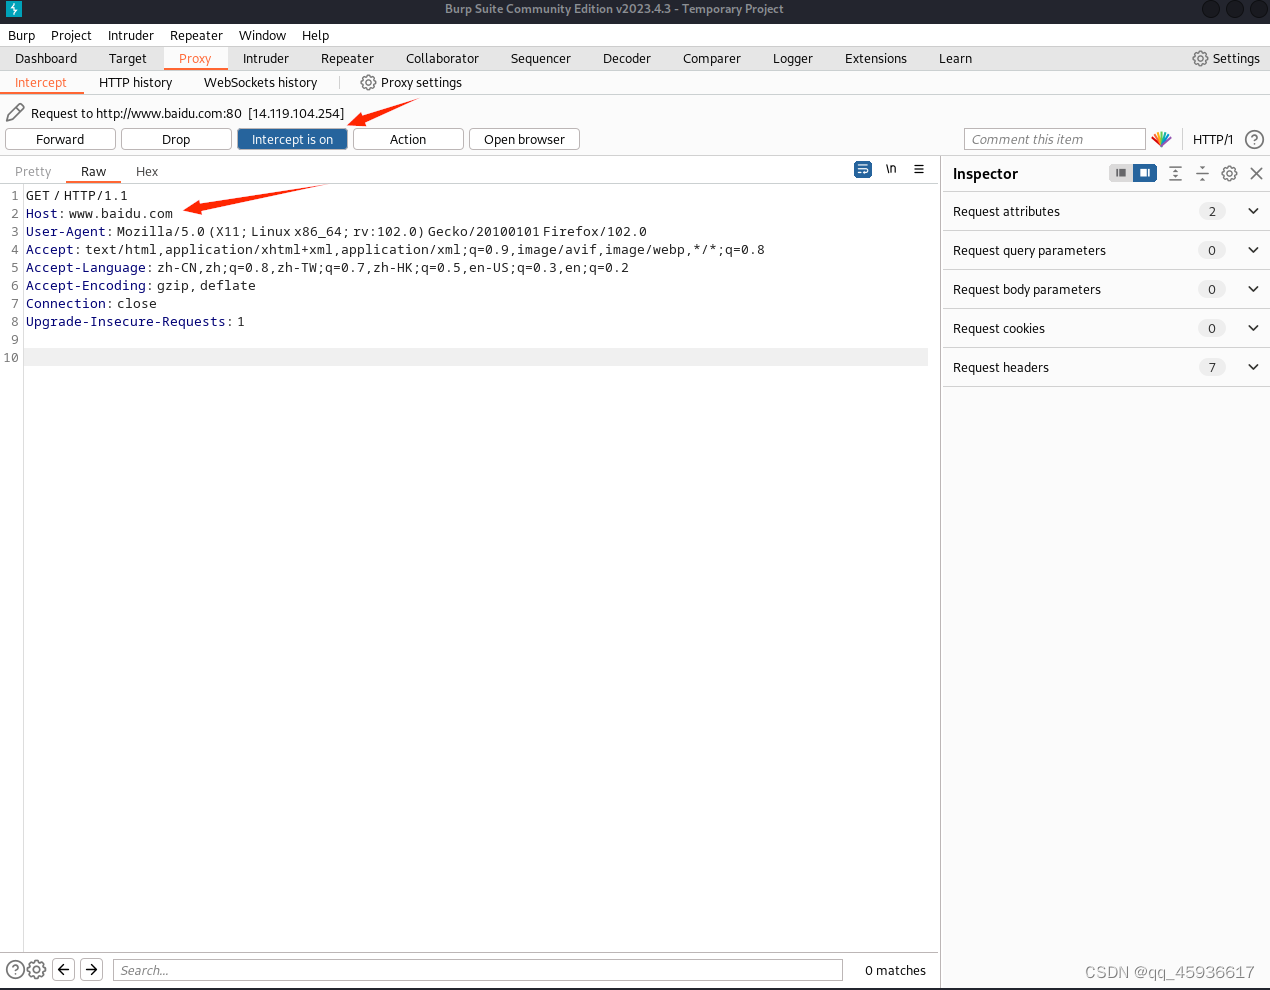Open Inspector settings gear icon
The height and width of the screenshot is (990, 1270).
tap(1229, 173)
